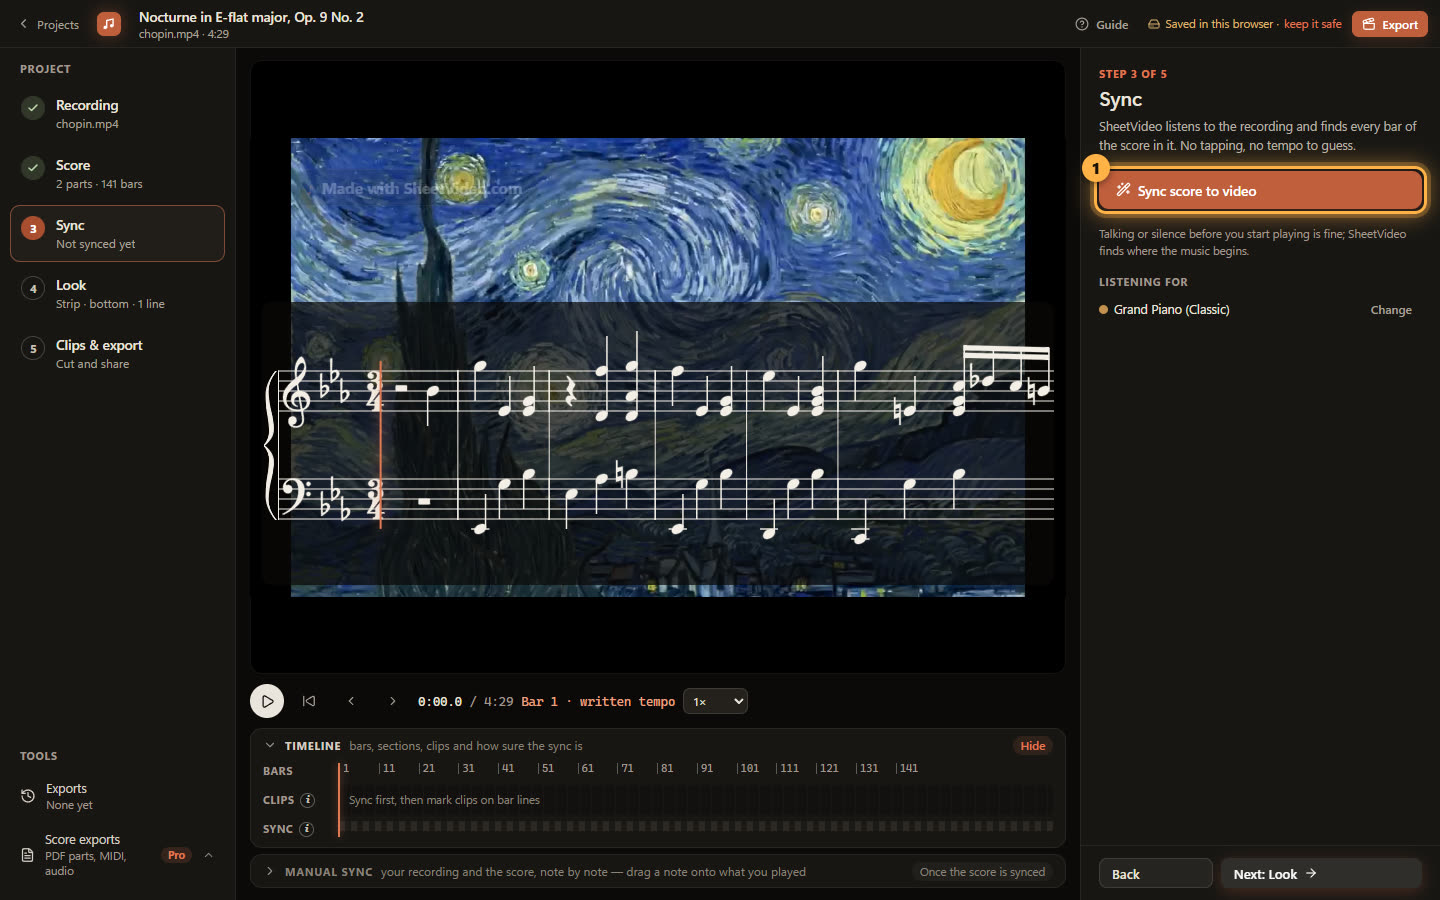Image resolution: width=1440 pixels, height=900 pixels.
Task: Click the 'Once the score is synced' label
Action: point(982,872)
